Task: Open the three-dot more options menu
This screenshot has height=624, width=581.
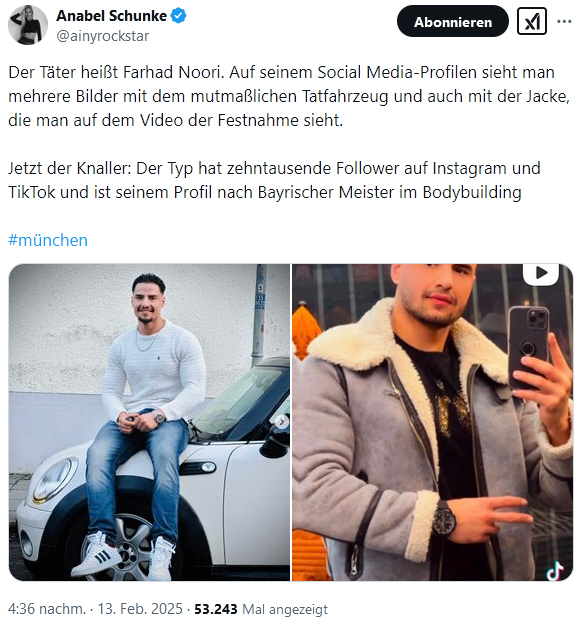Action: click(x=564, y=21)
